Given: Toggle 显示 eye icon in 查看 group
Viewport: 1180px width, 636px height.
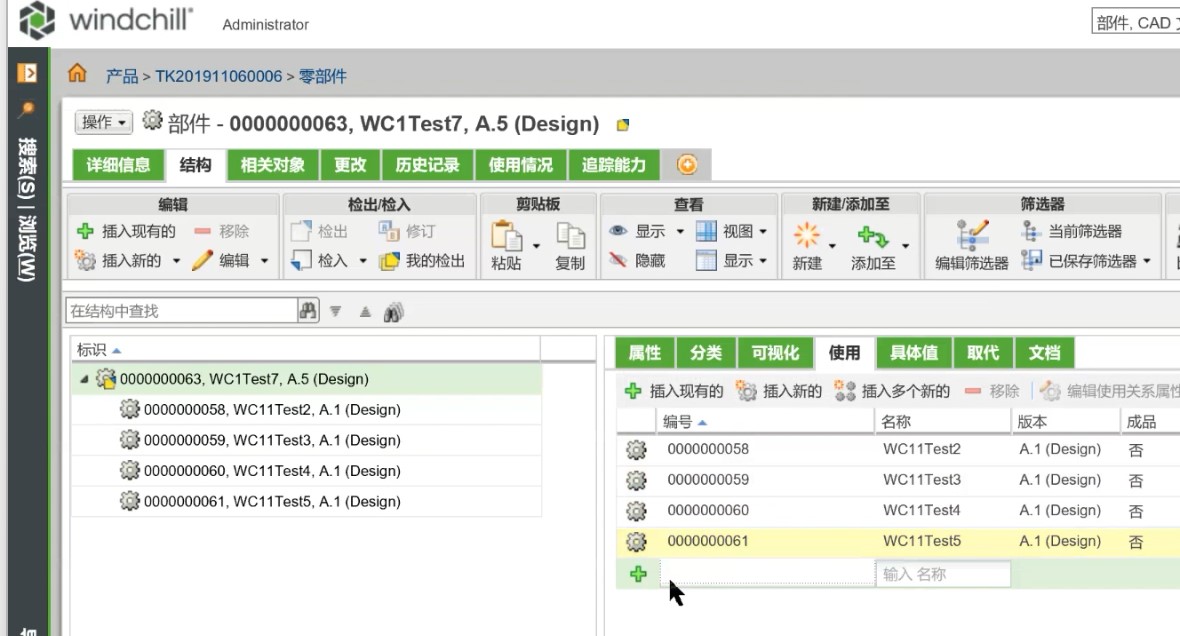Looking at the screenshot, I should point(618,230).
